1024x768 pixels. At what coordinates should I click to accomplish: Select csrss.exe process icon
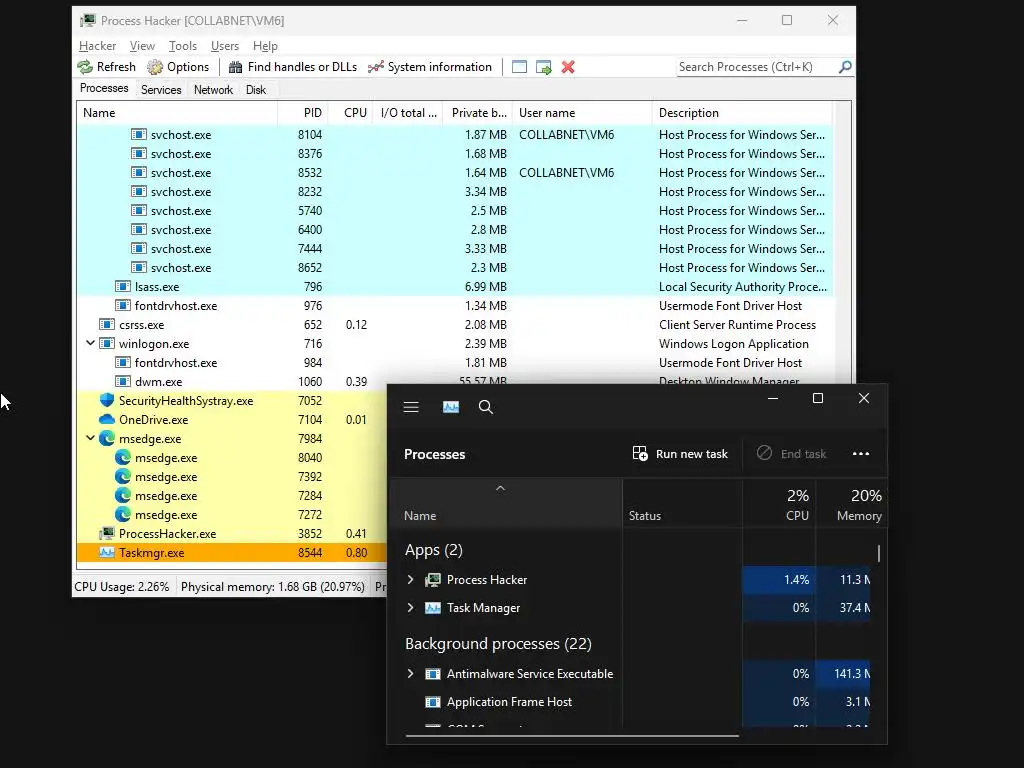click(x=106, y=325)
